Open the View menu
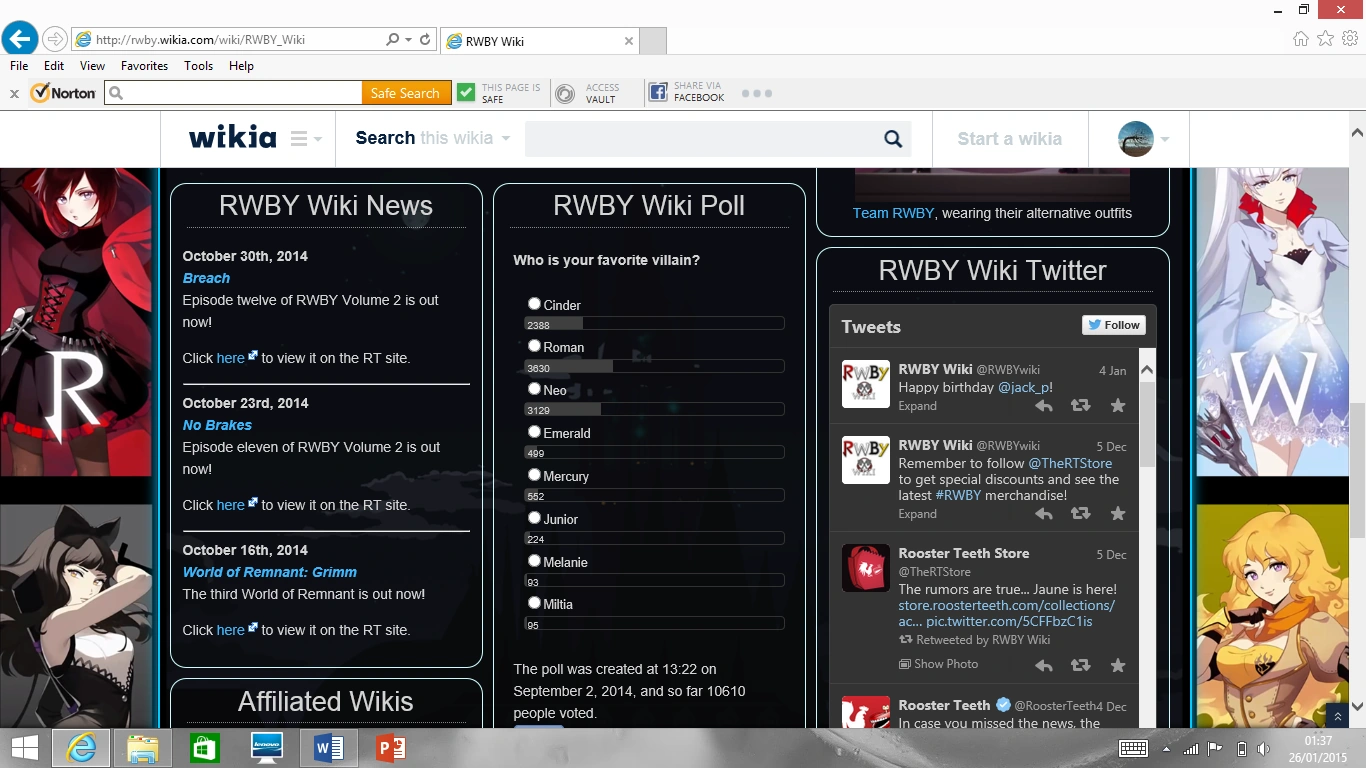This screenshot has height=768, width=1366. (92, 66)
